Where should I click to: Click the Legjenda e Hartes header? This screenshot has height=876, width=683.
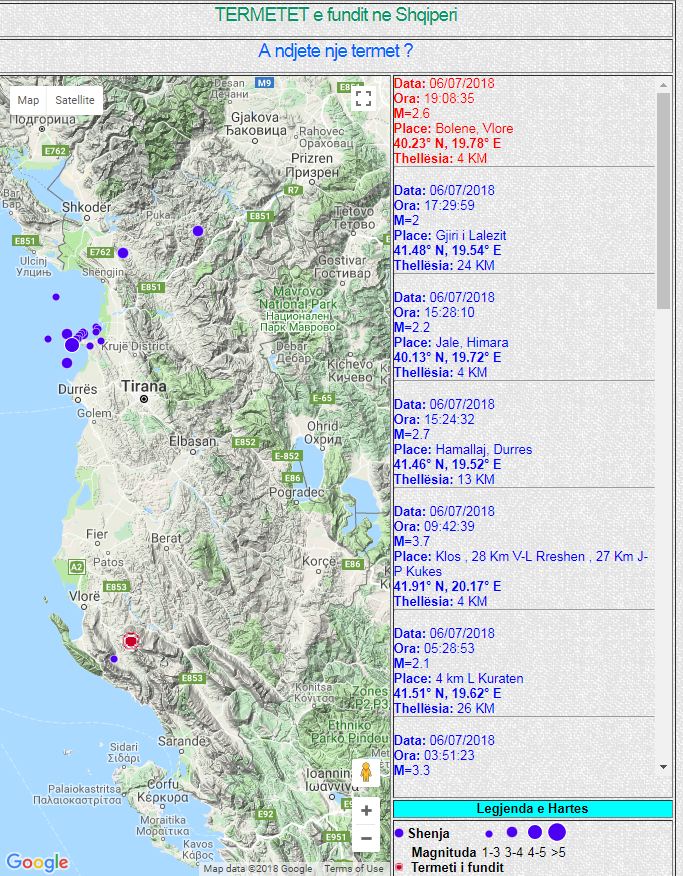(530, 808)
